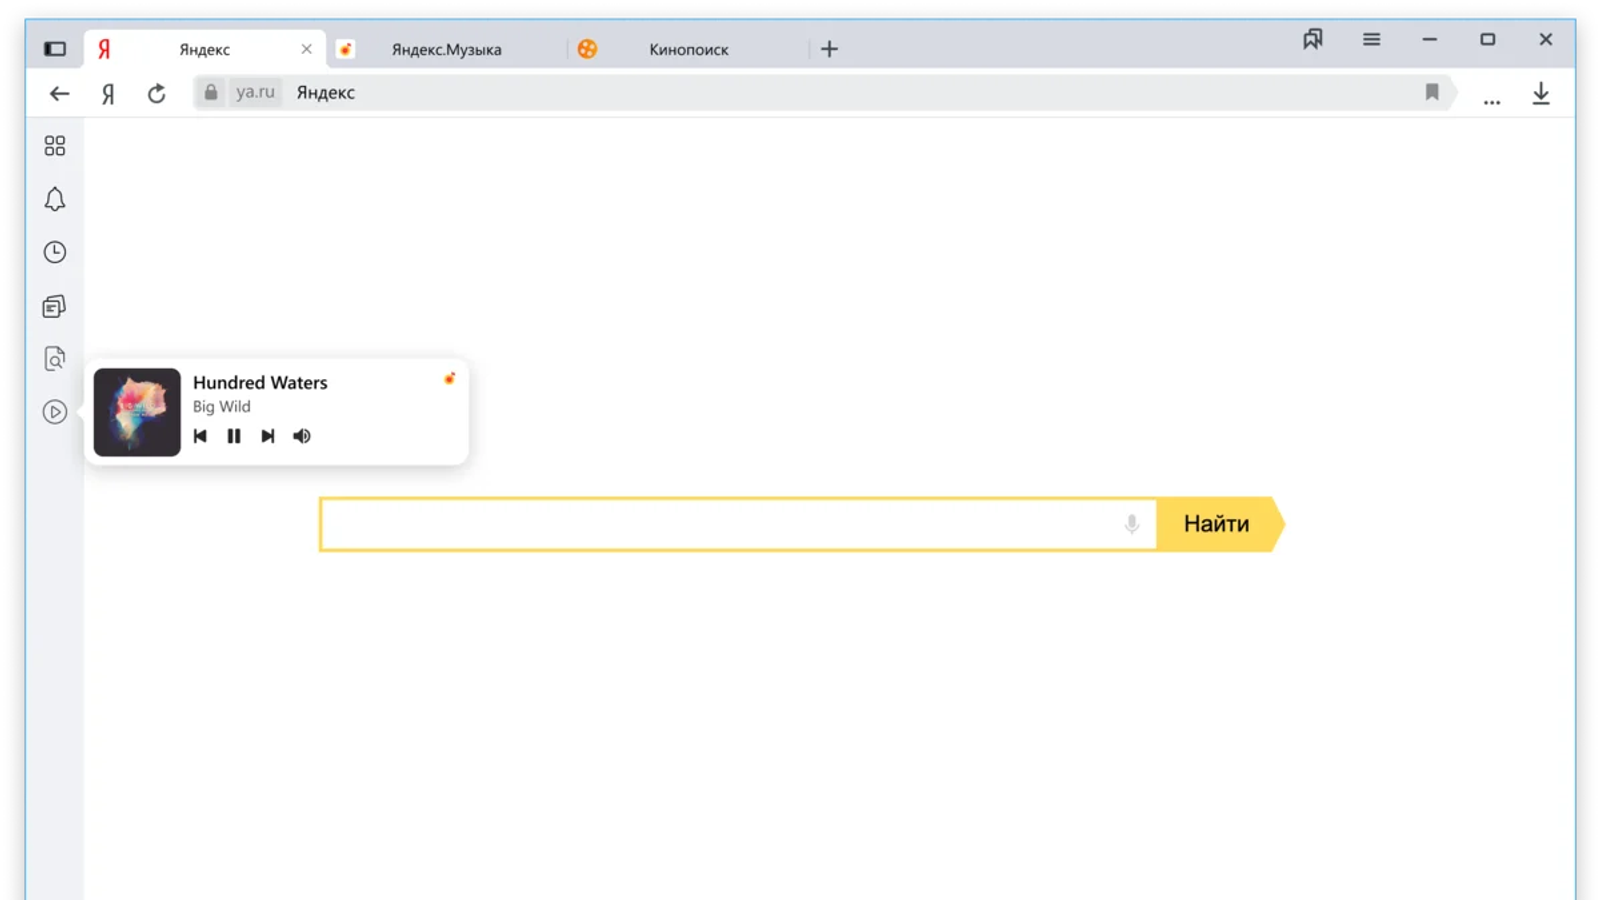The width and height of the screenshot is (1600, 900).
Task: Open a new tab with plus
Action: click(829, 49)
